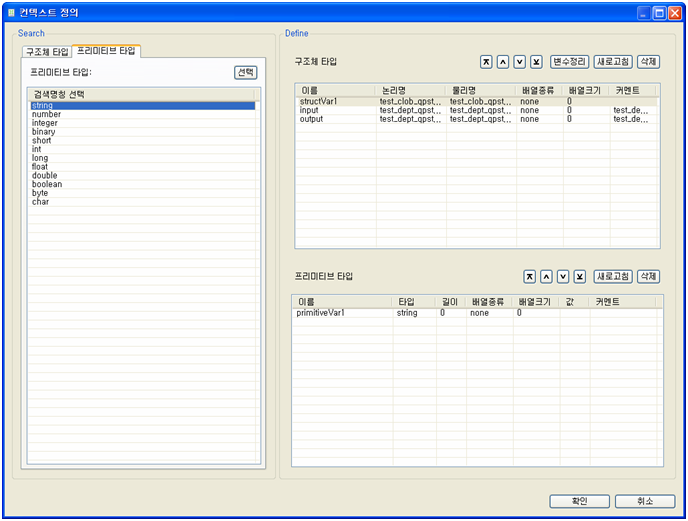
Task: Click struct table 배열크기 column header
Action: tap(587, 91)
